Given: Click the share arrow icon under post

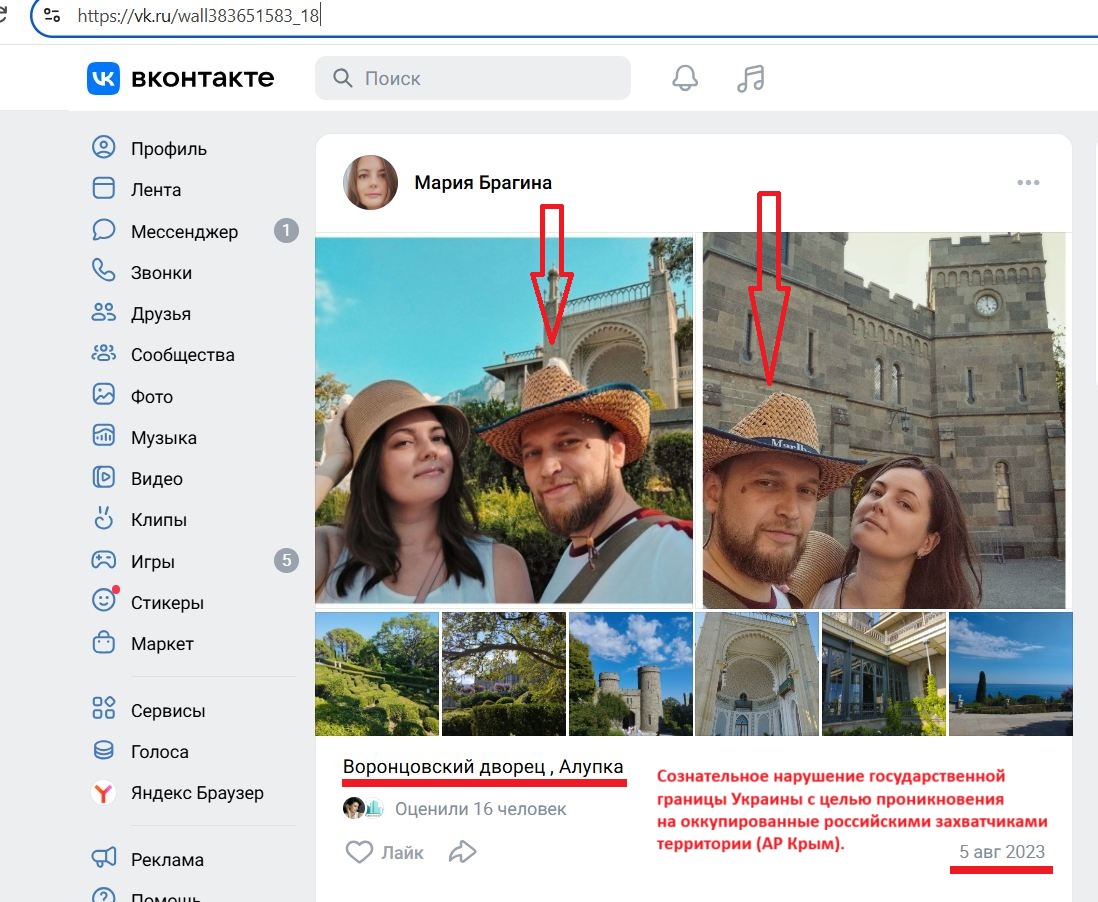Looking at the screenshot, I should pyautogui.click(x=462, y=852).
